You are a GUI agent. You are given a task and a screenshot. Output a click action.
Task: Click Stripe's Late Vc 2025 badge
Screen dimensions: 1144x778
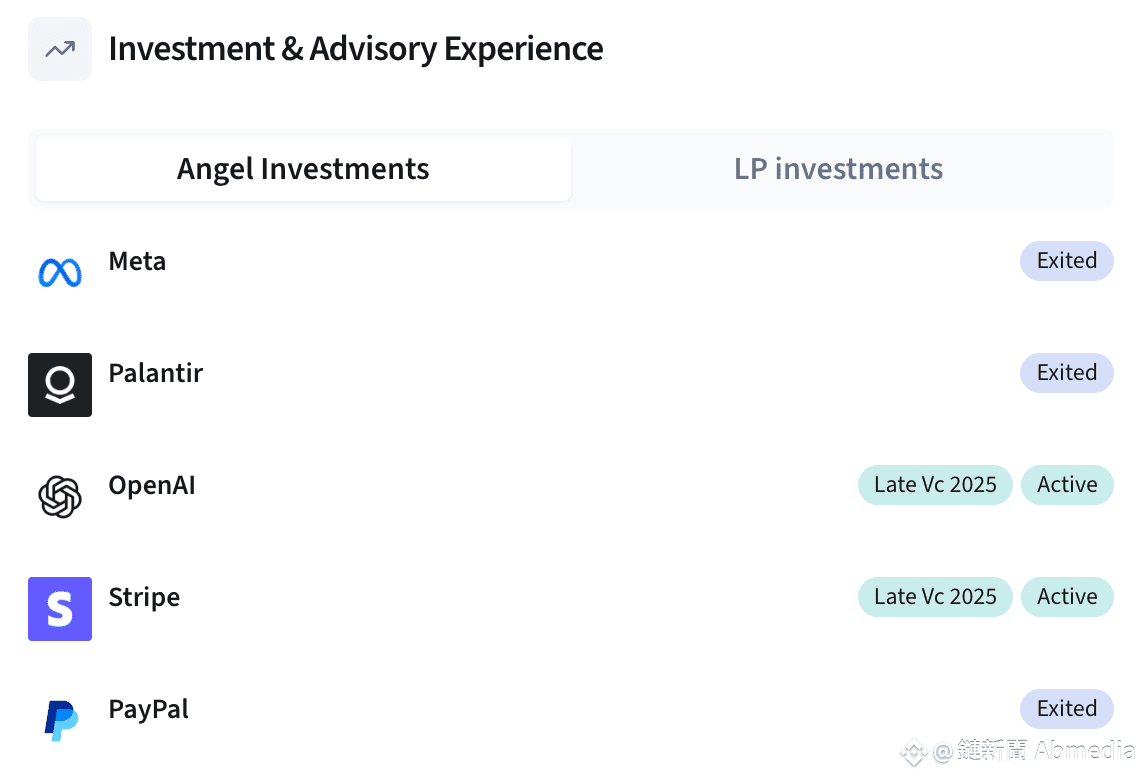[x=935, y=597]
